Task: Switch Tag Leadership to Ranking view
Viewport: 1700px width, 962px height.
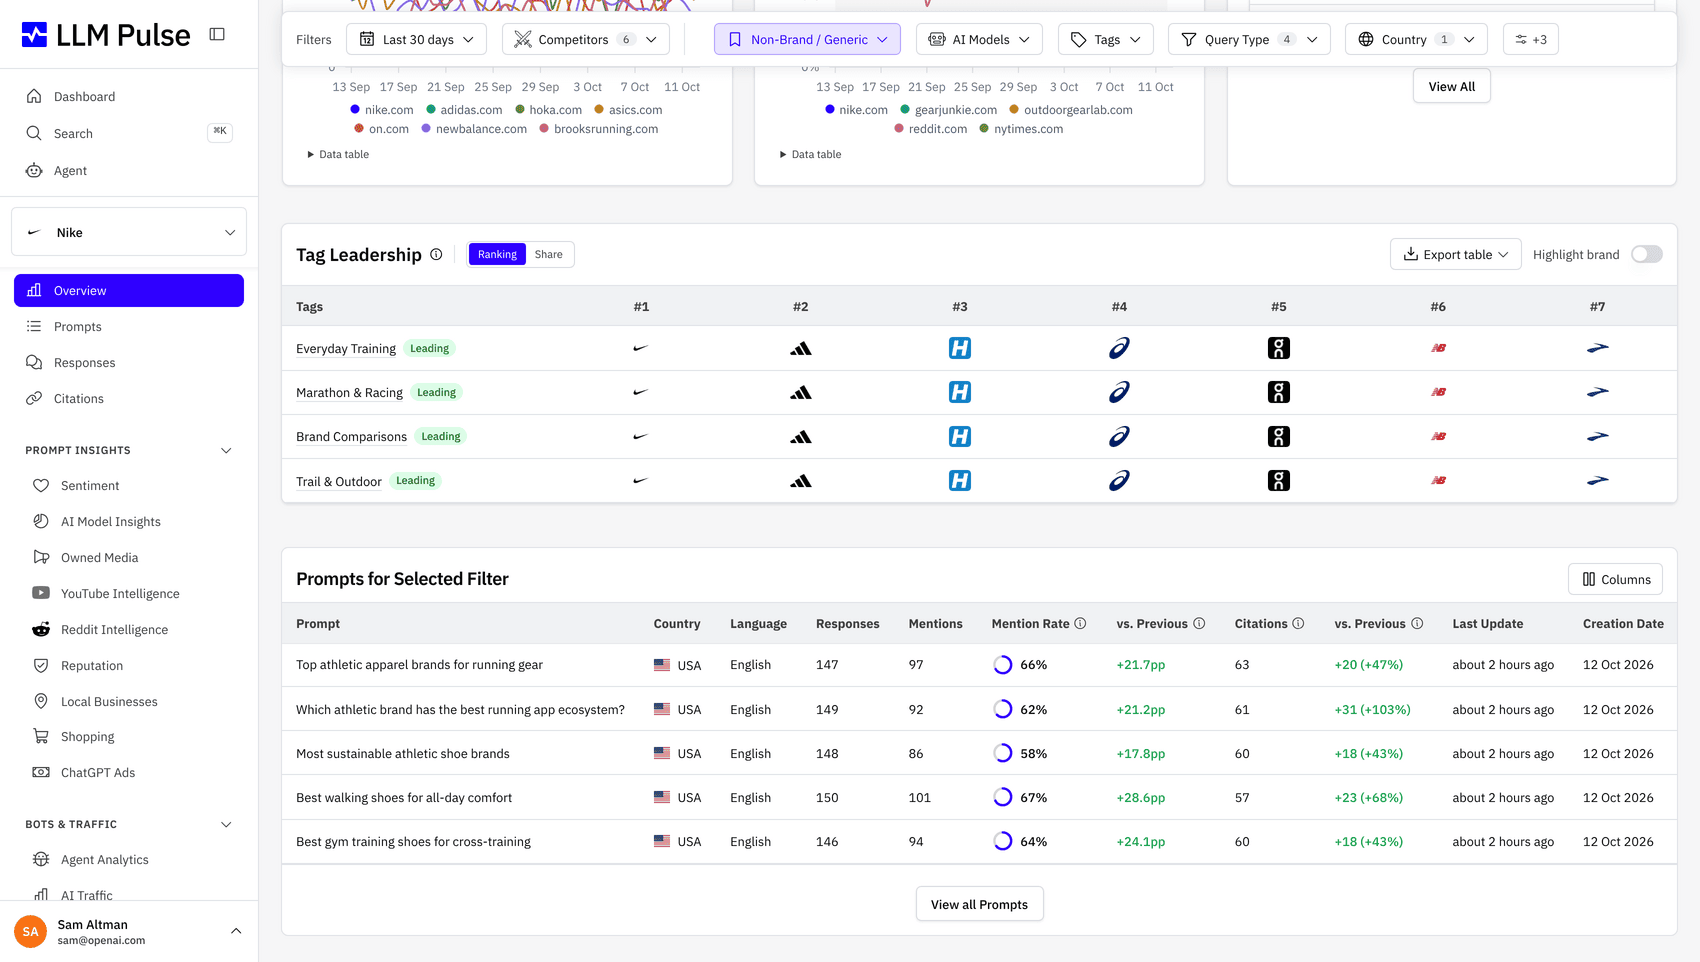Action: click(497, 255)
